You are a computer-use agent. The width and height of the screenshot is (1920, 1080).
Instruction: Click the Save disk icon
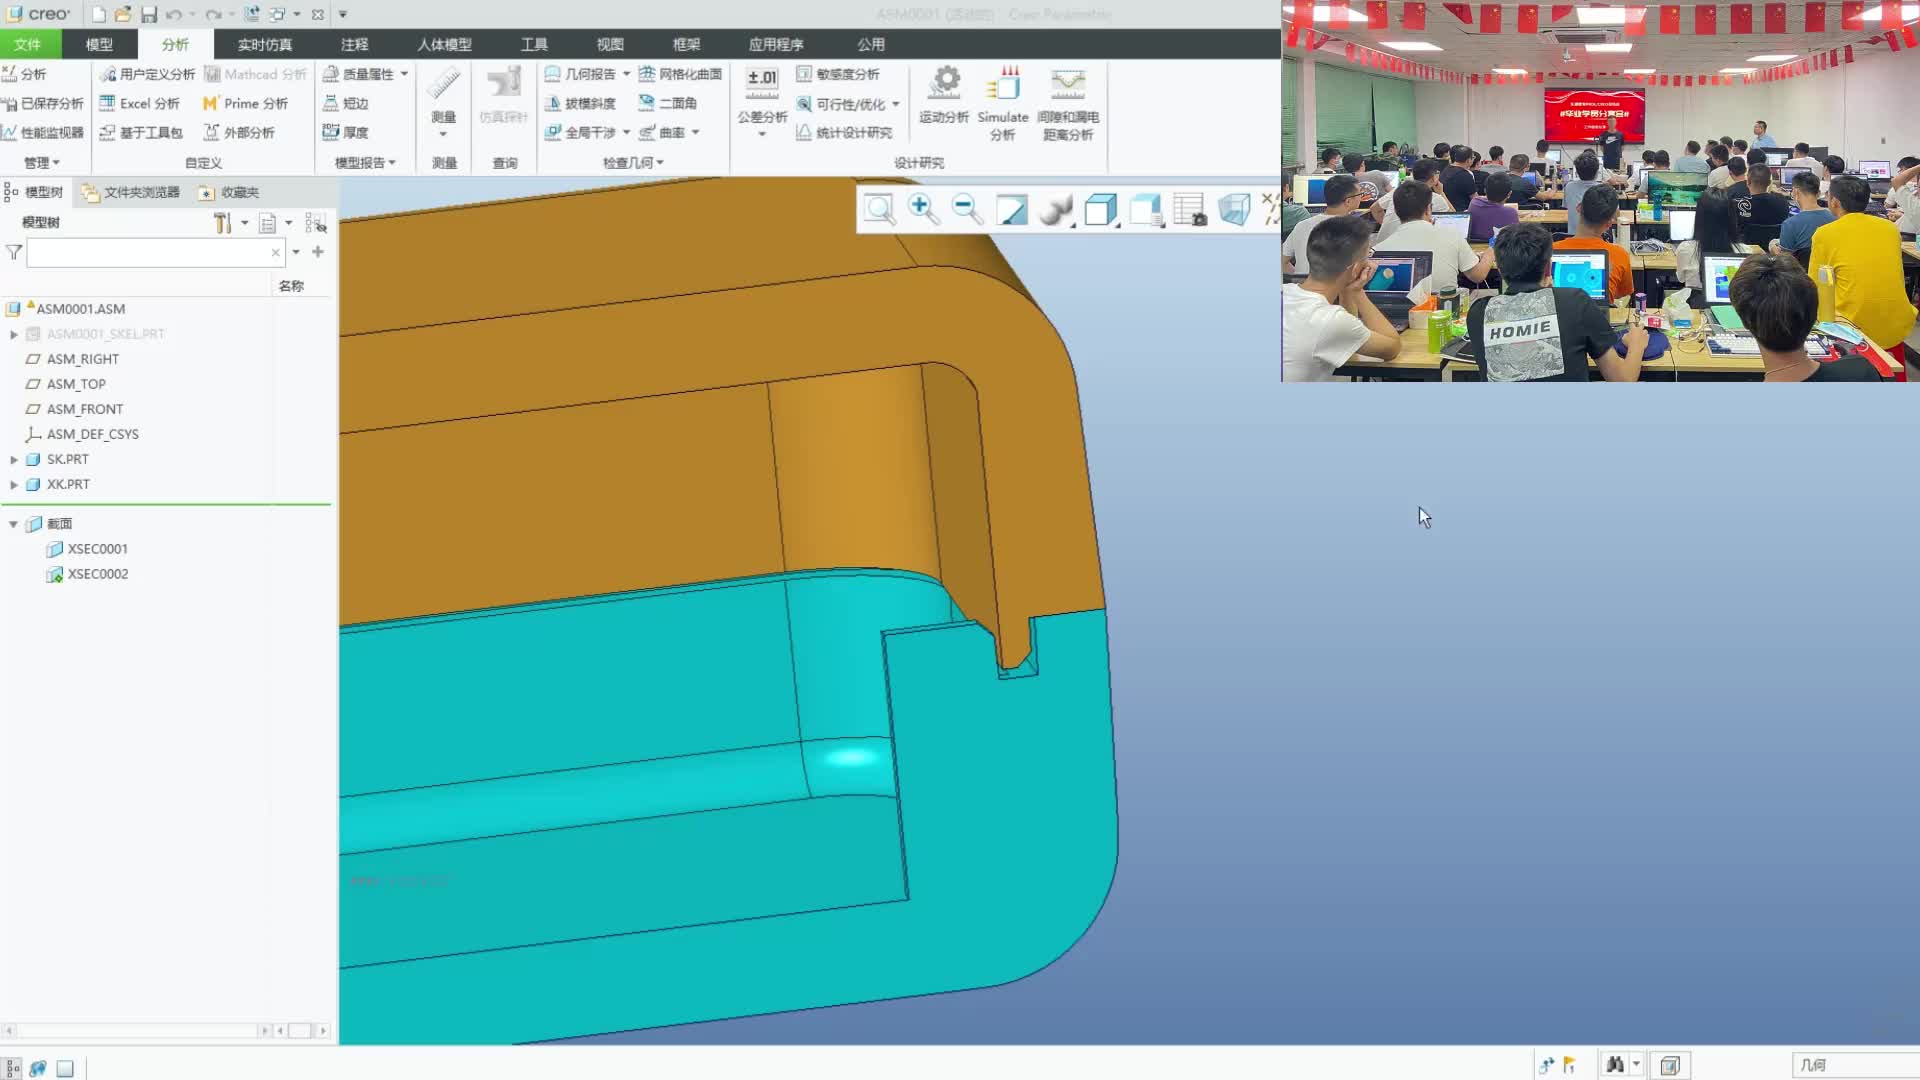pyautogui.click(x=149, y=14)
